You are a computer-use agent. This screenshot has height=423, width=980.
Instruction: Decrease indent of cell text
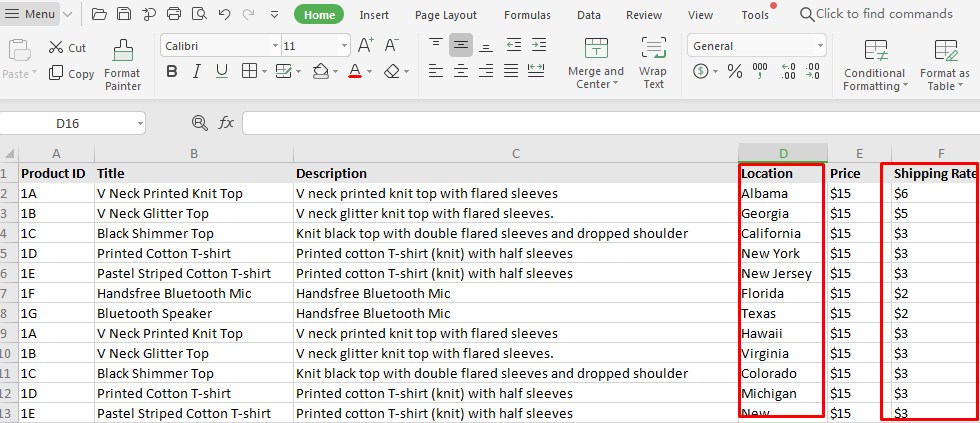(x=514, y=45)
